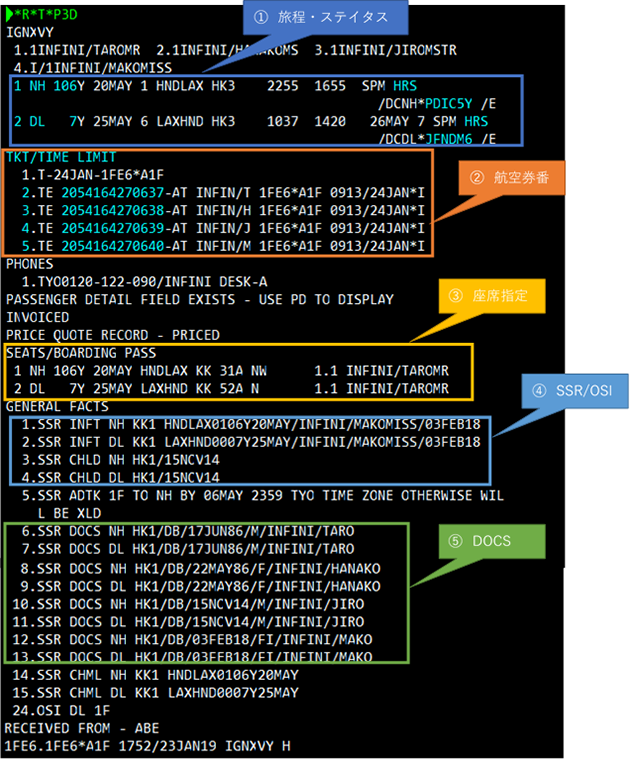The height and width of the screenshot is (759, 630).
Task: Click the GENERAL FACTS header
Action: click(57, 407)
